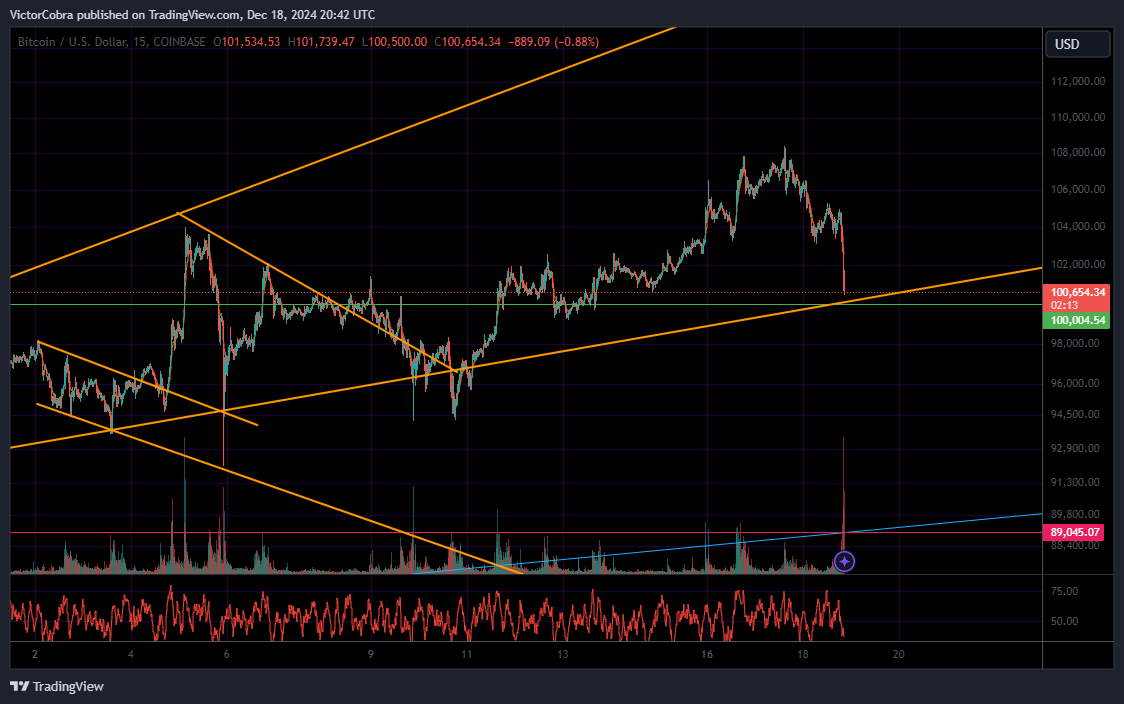This screenshot has width=1124, height=704.
Task: Click the low value L100,500.00
Action: pyautogui.click(x=394, y=42)
